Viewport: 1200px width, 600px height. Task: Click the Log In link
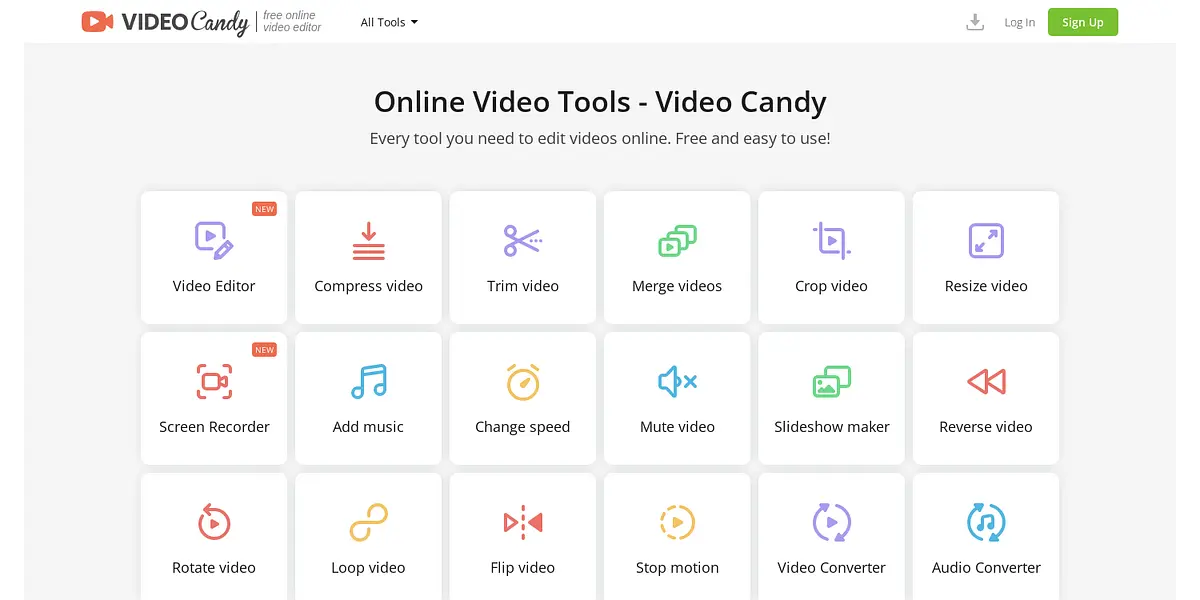[1019, 22]
